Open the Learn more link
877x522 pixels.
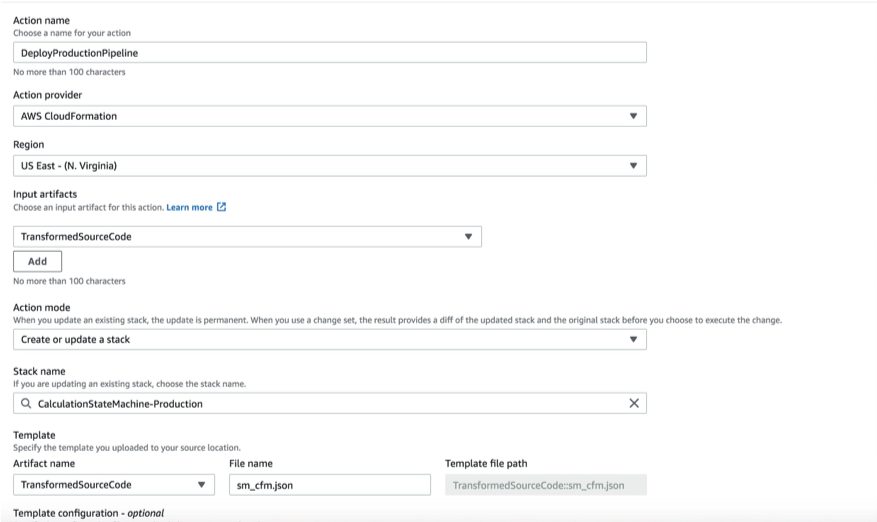click(x=189, y=208)
